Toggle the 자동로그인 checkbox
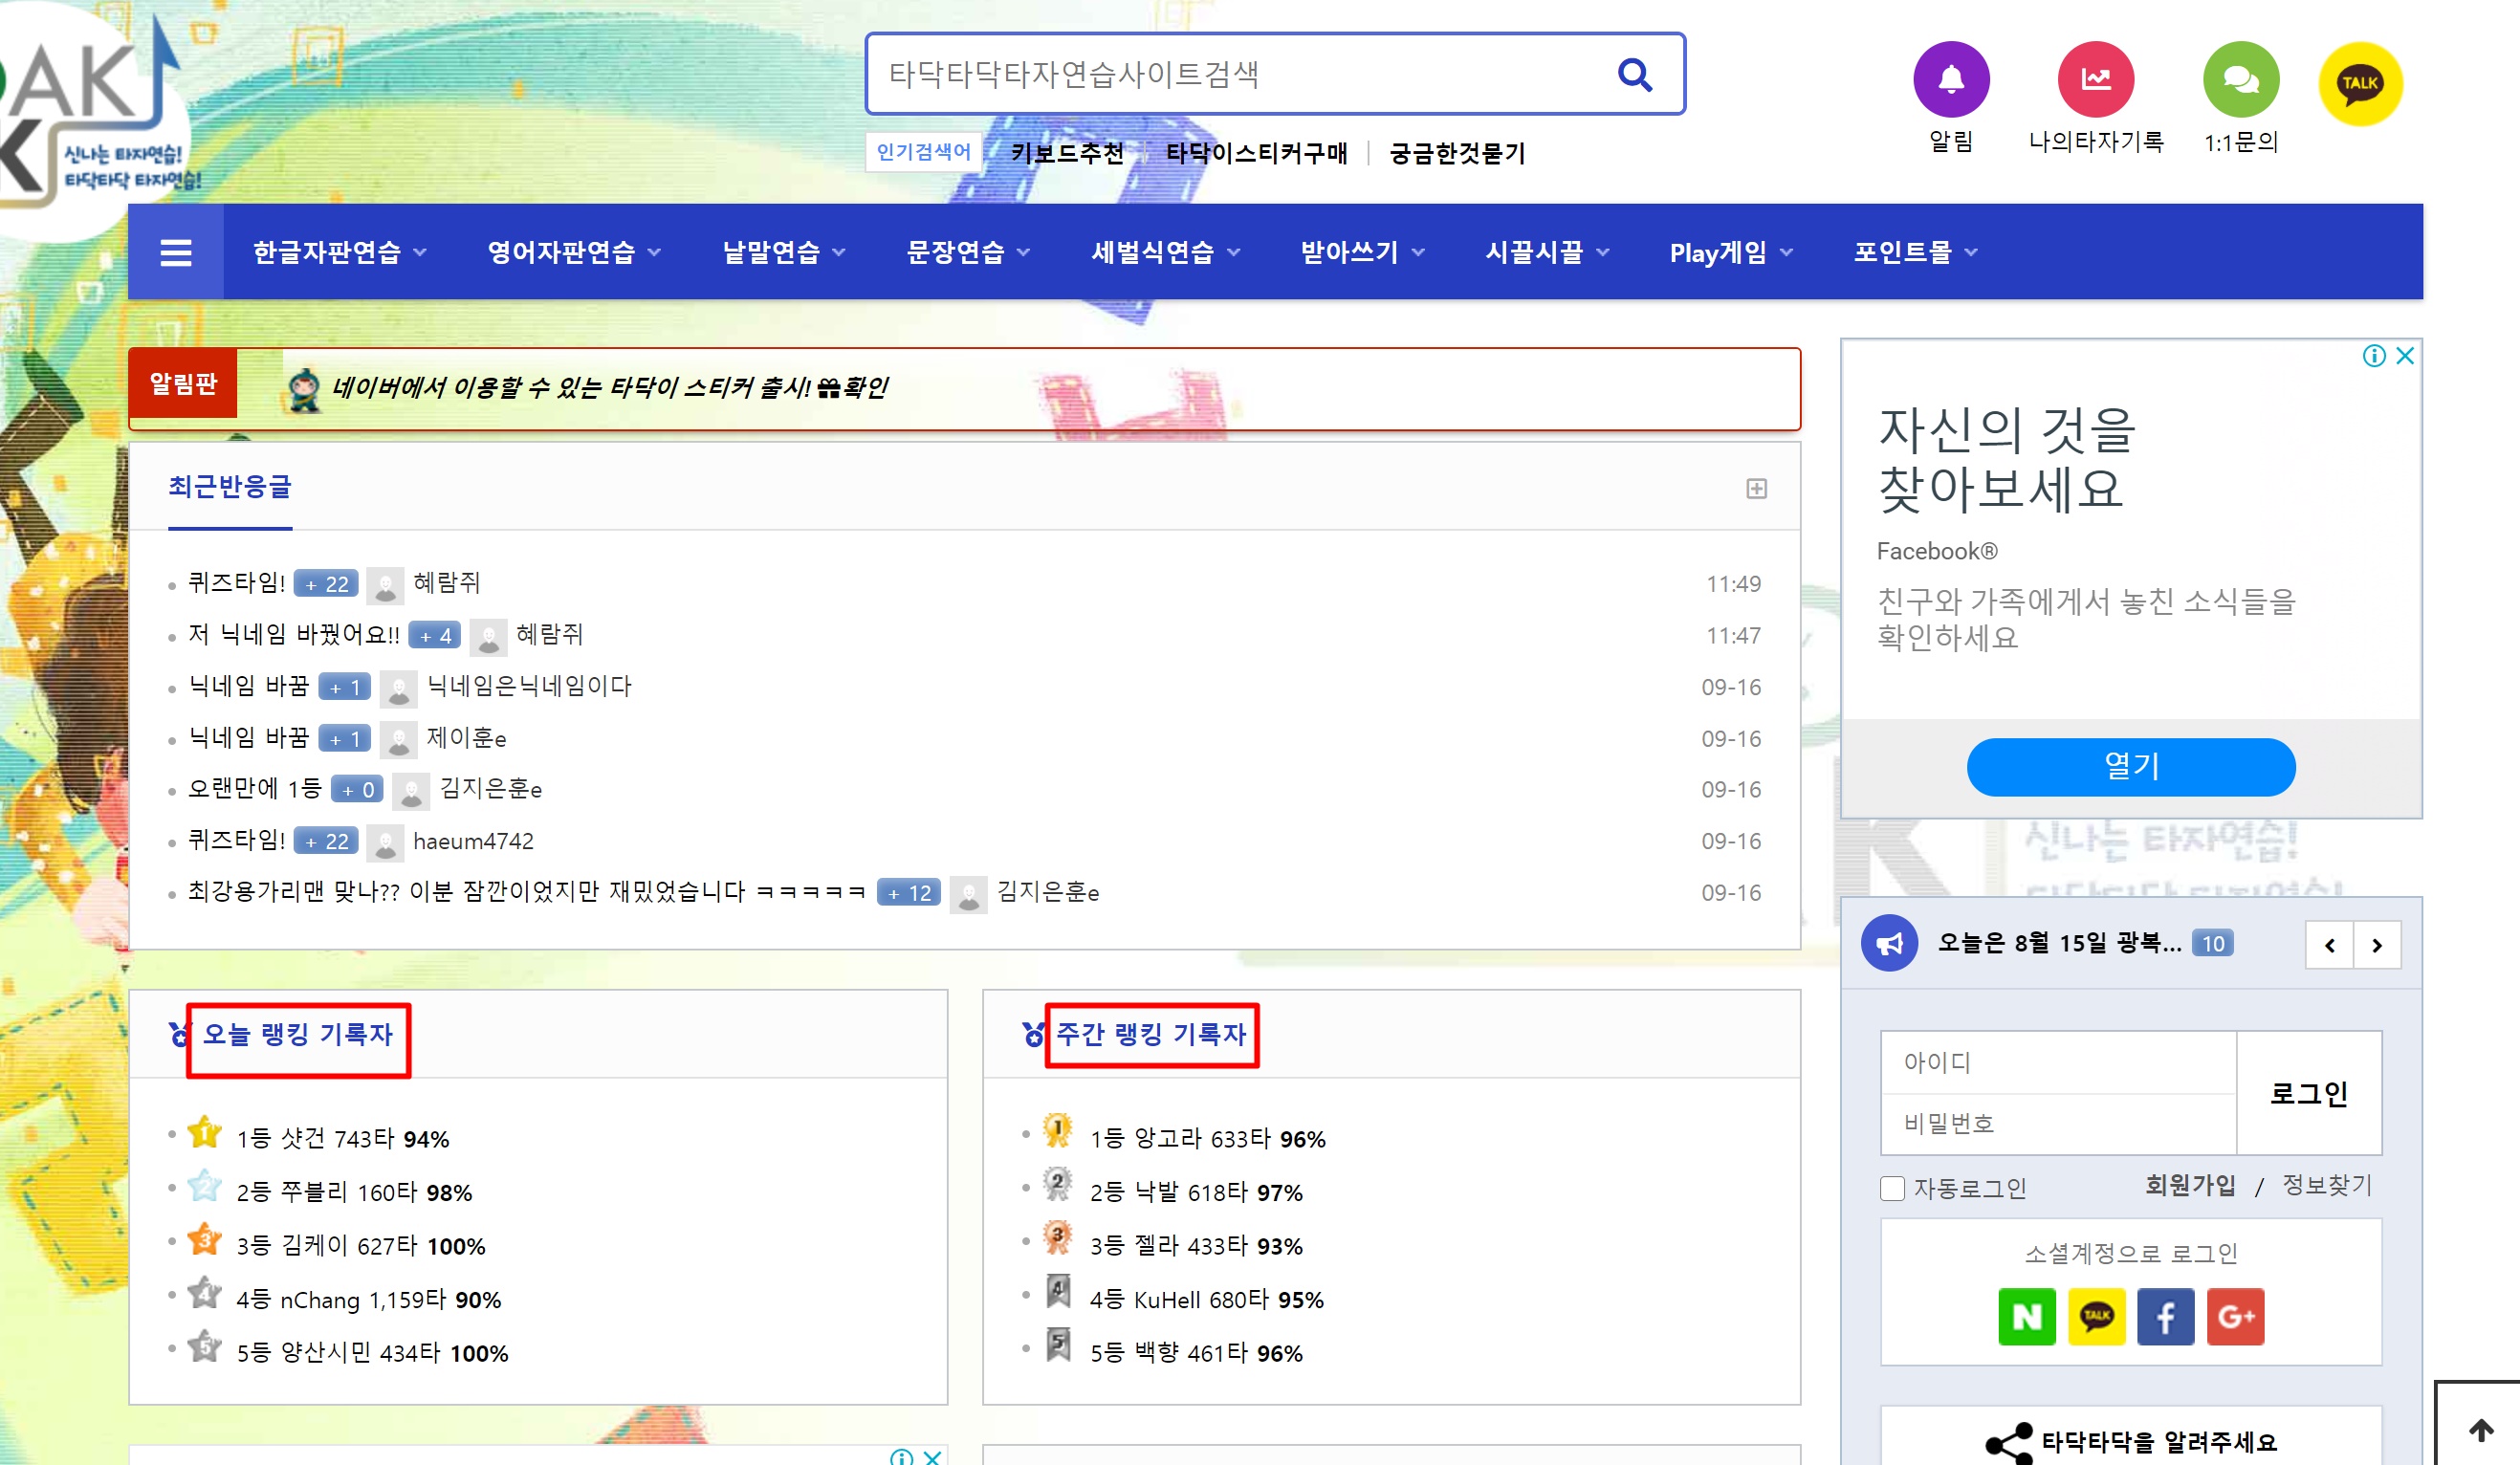This screenshot has height=1465, width=2520. tap(1892, 1188)
